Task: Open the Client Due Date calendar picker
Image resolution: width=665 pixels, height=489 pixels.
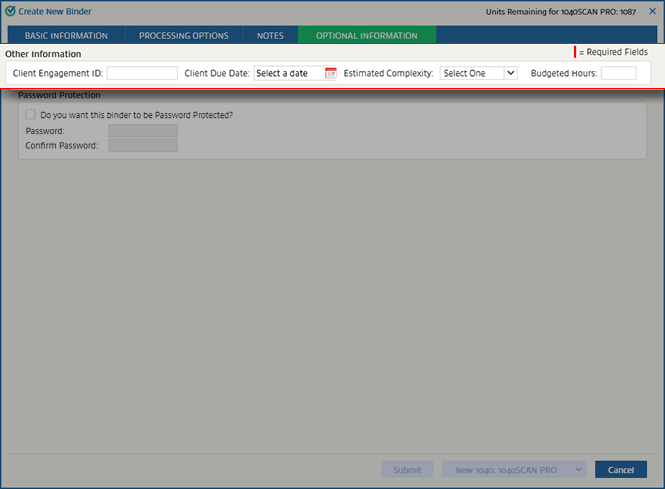Action: point(330,73)
